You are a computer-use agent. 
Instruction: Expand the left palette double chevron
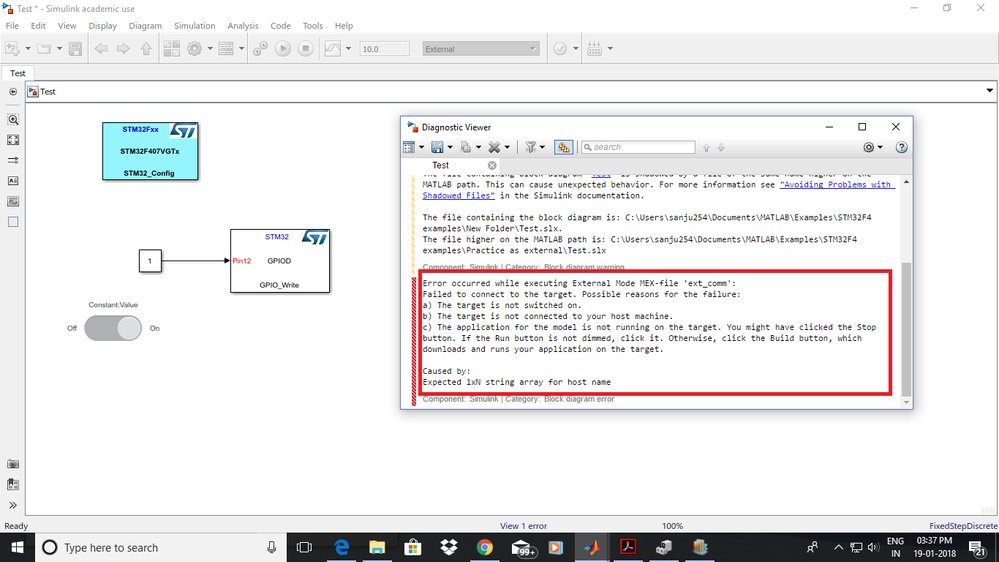coord(13,505)
